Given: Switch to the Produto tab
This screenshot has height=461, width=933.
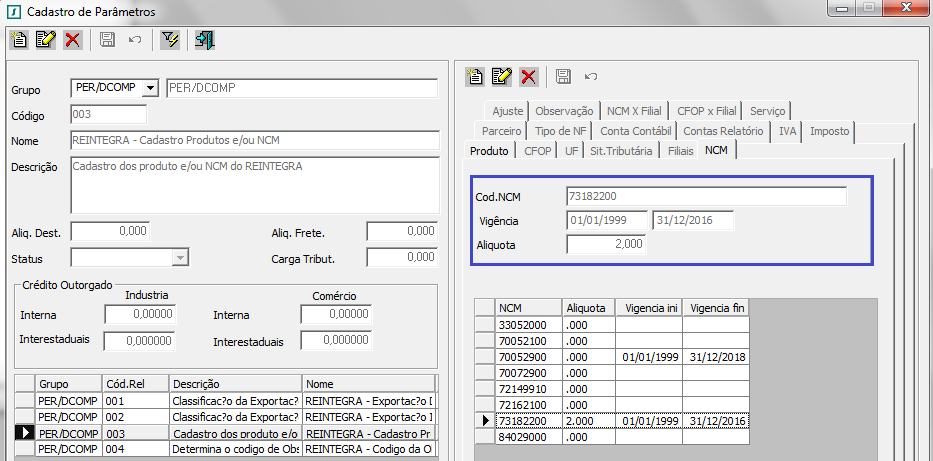Looking at the screenshot, I should tap(489, 151).
